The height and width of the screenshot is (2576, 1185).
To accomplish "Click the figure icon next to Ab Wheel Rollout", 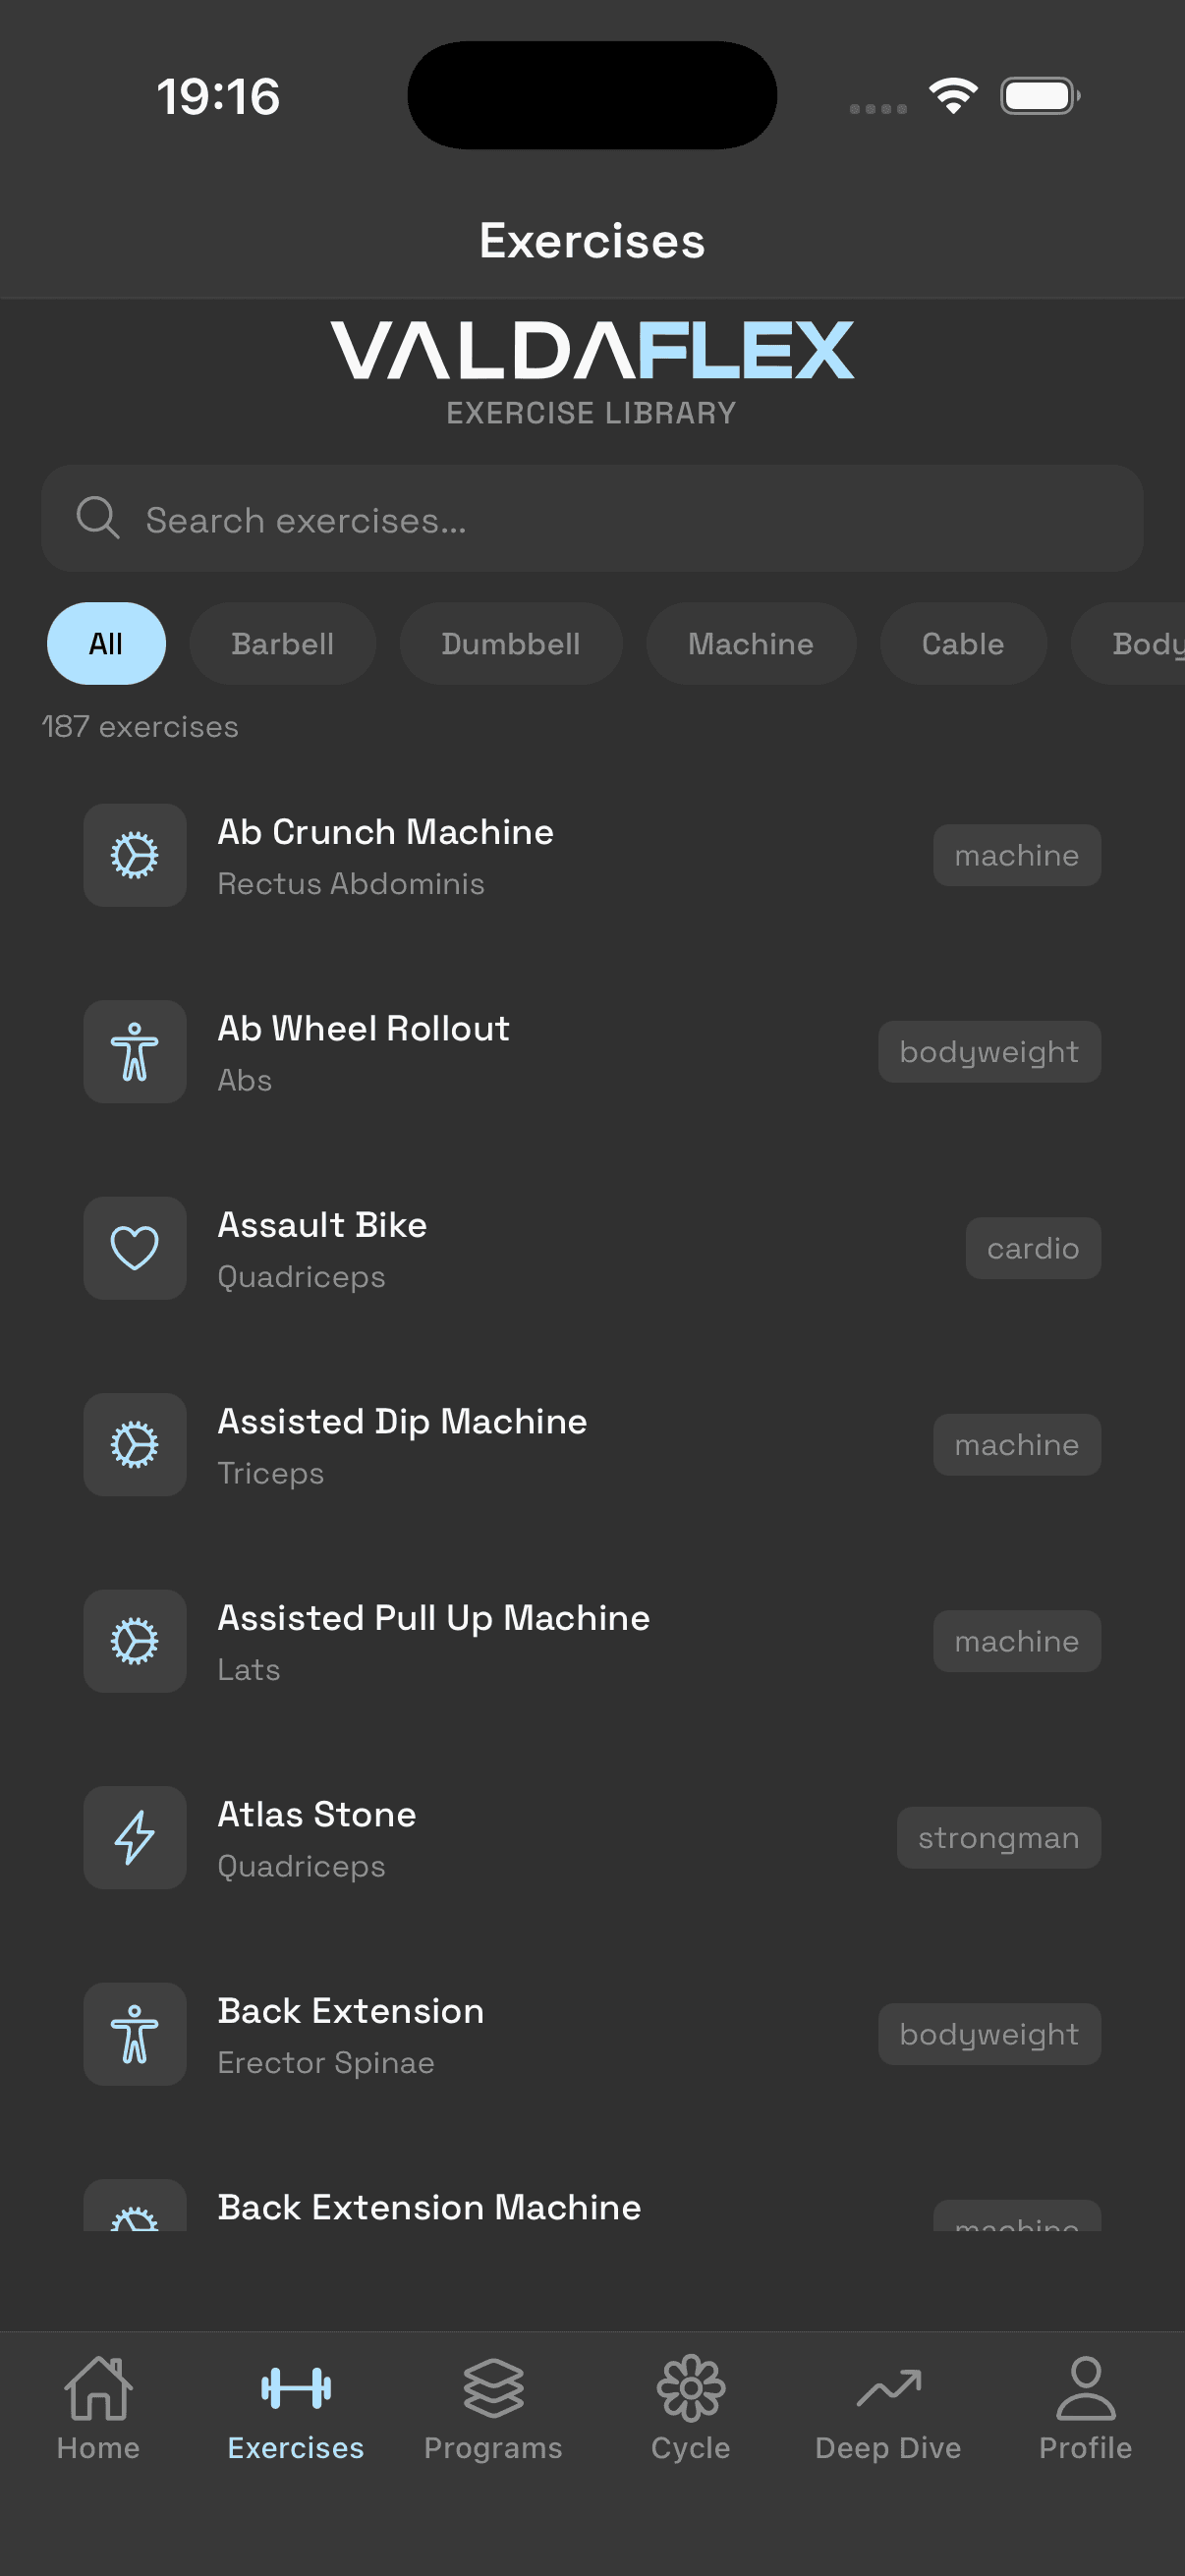I will (134, 1051).
